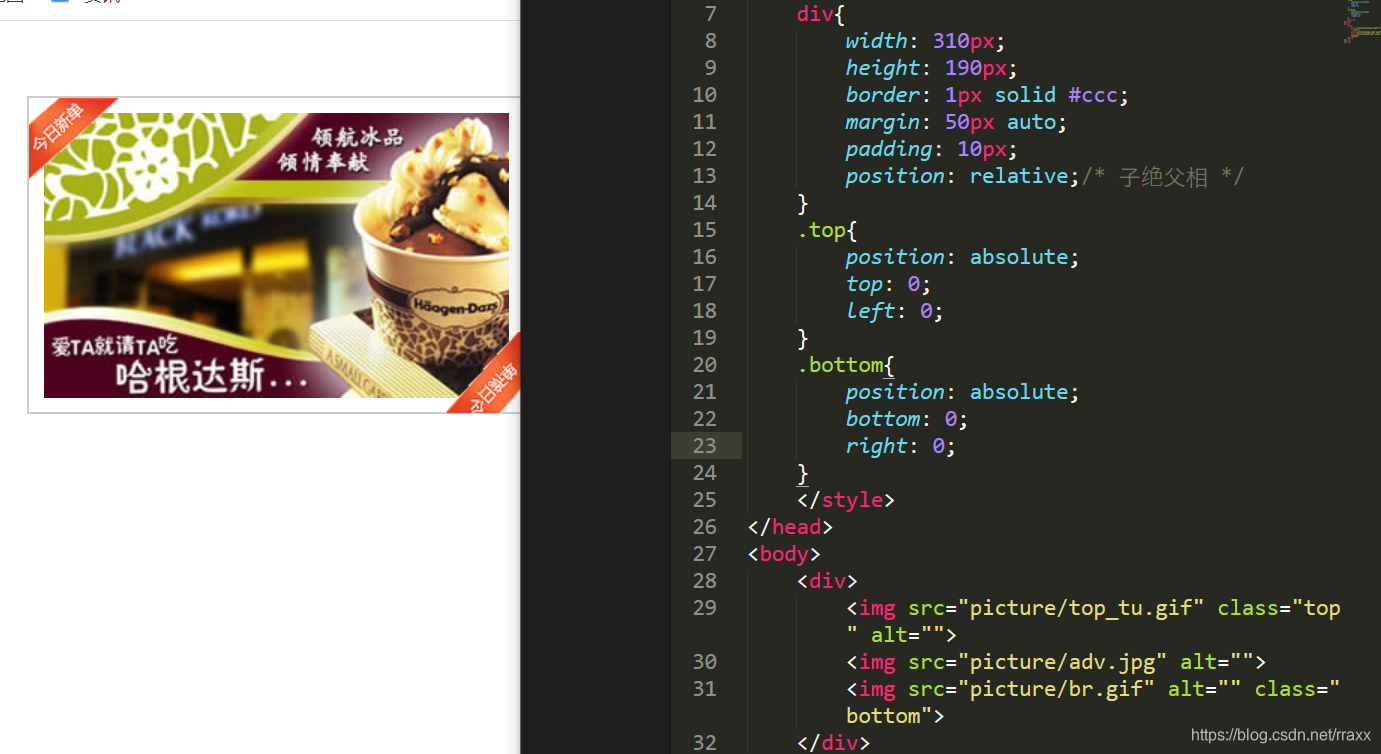The width and height of the screenshot is (1381, 754).
Task: Click the closing '</head>' tag
Action: tap(790, 527)
